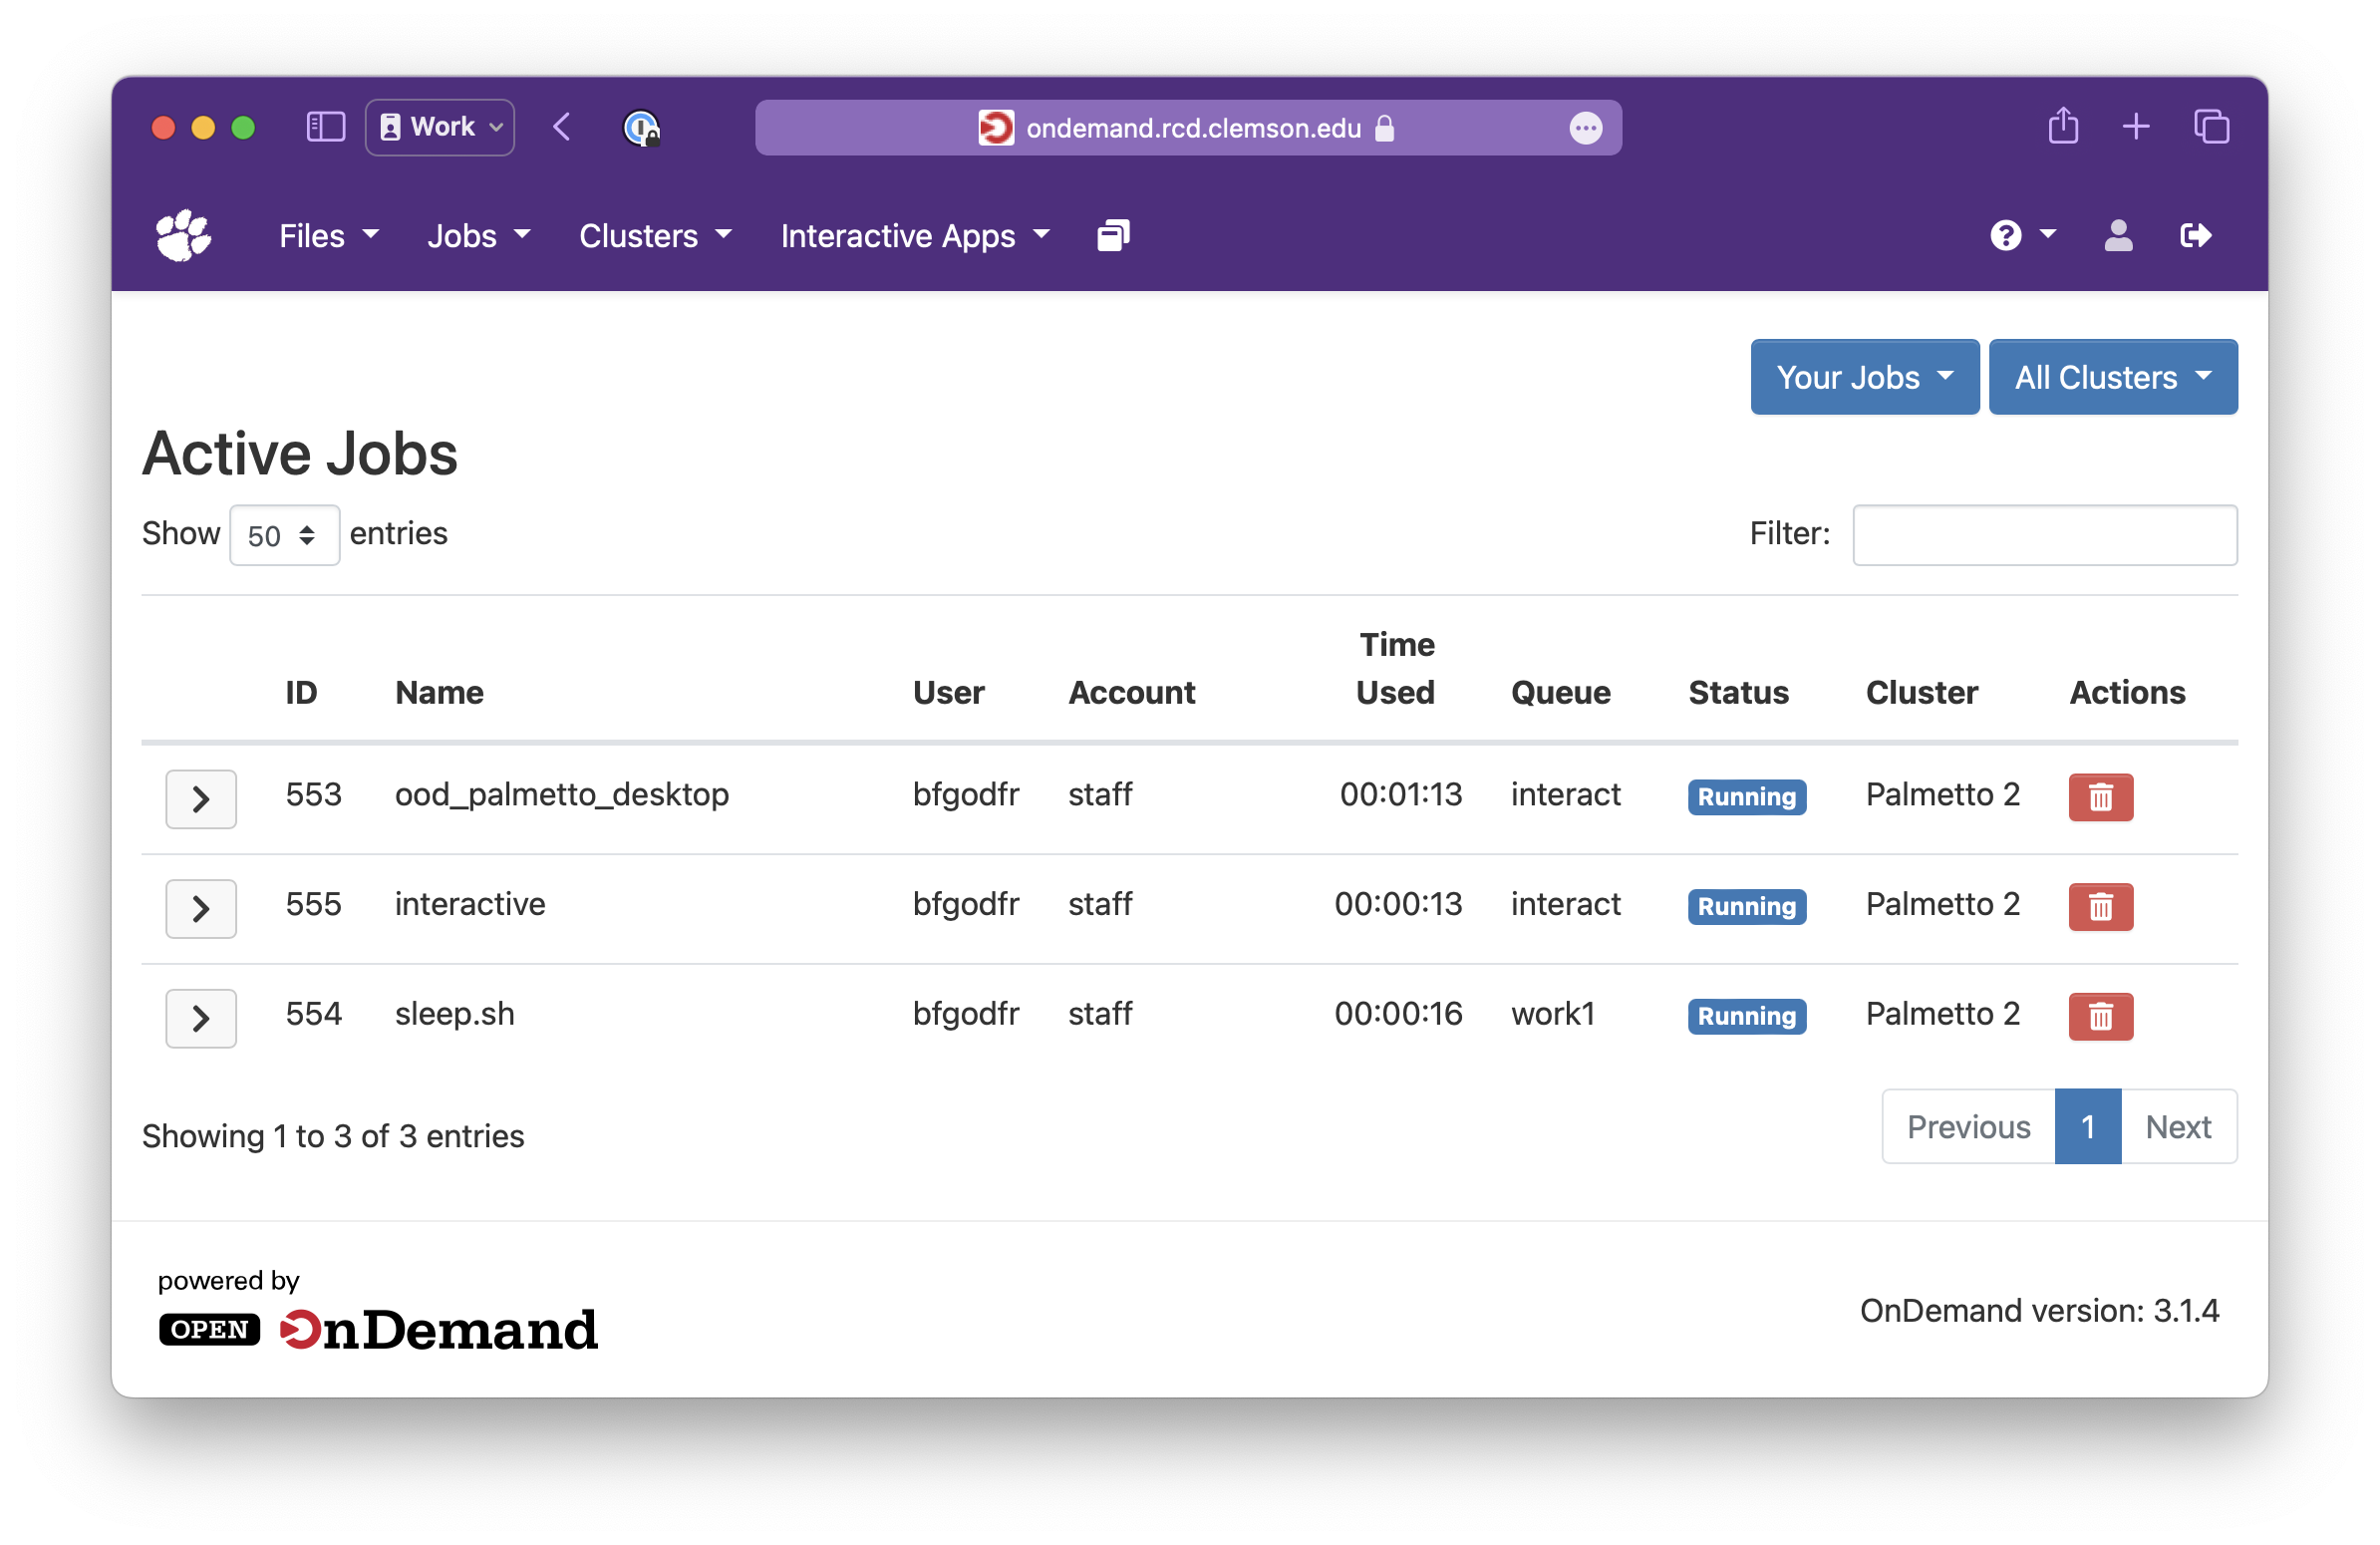Click the Open OnDemand footer logo
Screen dimensions: 2380x1545
[378, 1329]
